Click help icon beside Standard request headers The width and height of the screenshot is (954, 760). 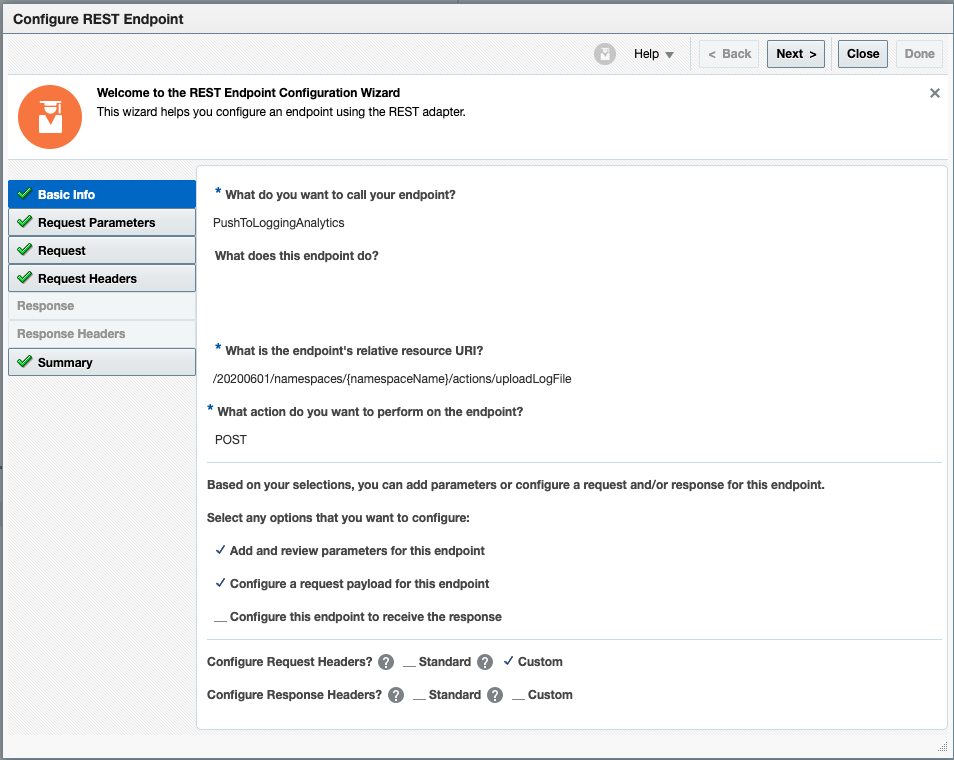pyautogui.click(x=485, y=662)
